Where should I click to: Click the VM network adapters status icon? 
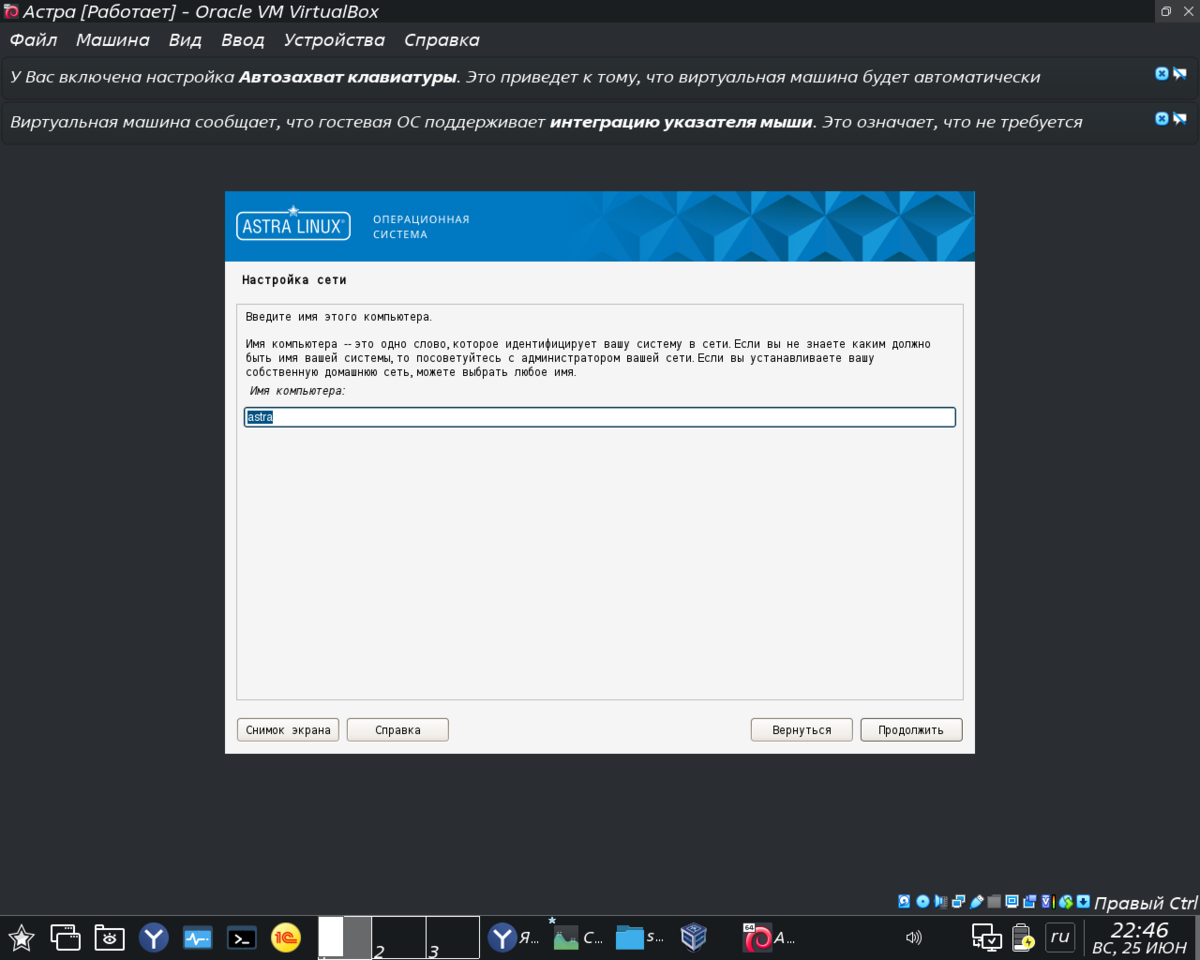958,902
